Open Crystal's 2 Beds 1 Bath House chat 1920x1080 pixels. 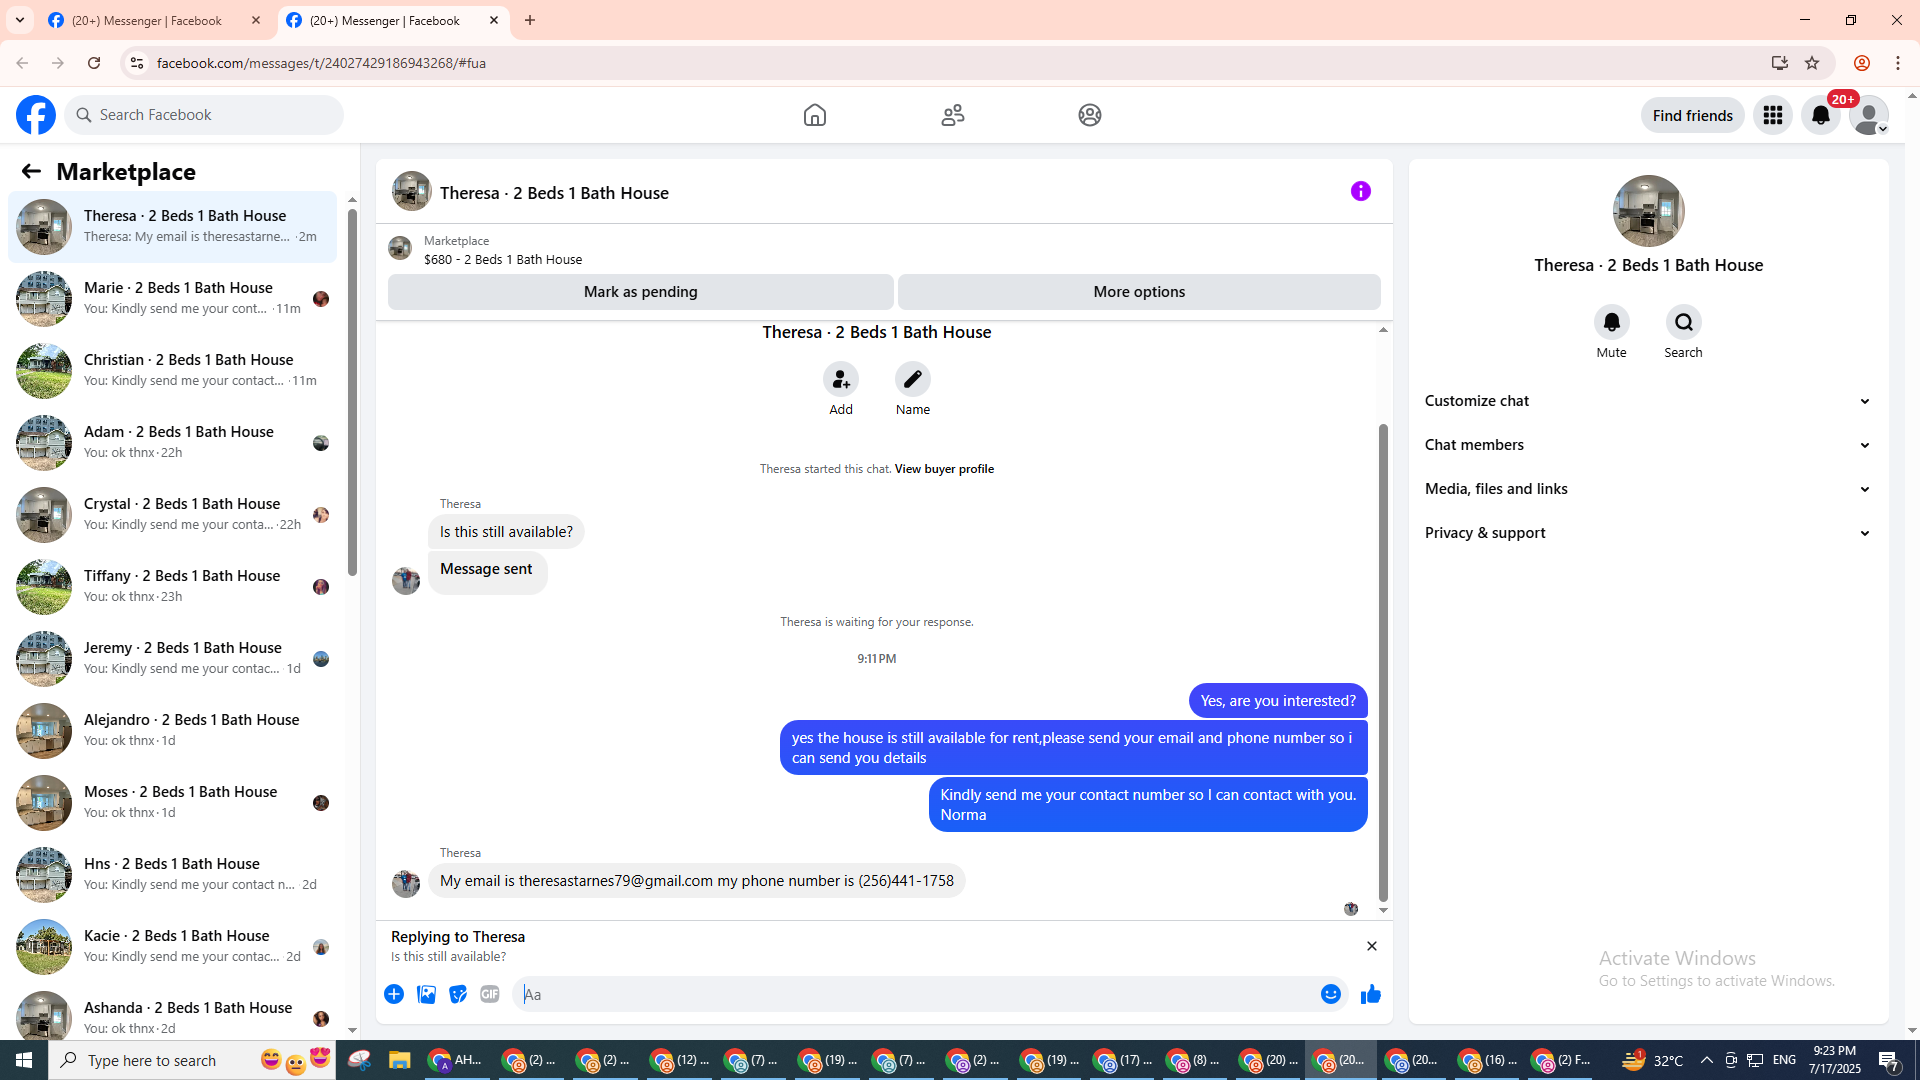pos(173,515)
